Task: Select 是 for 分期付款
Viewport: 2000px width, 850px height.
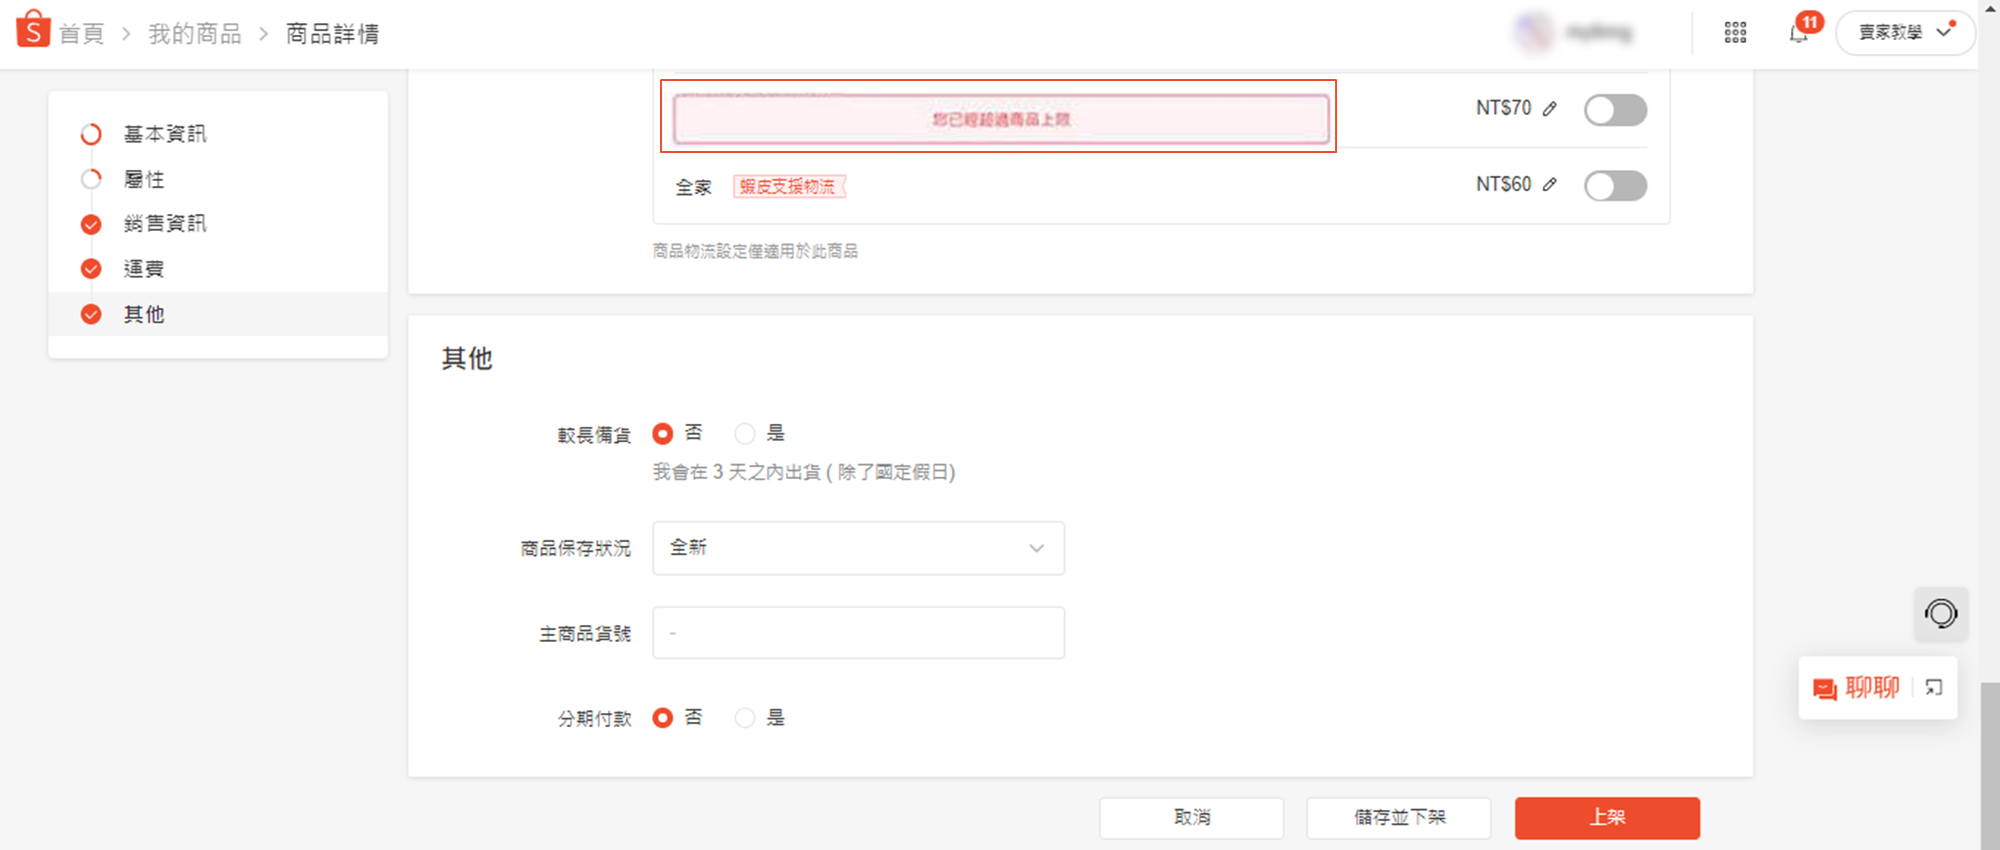Action: pyautogui.click(x=745, y=718)
